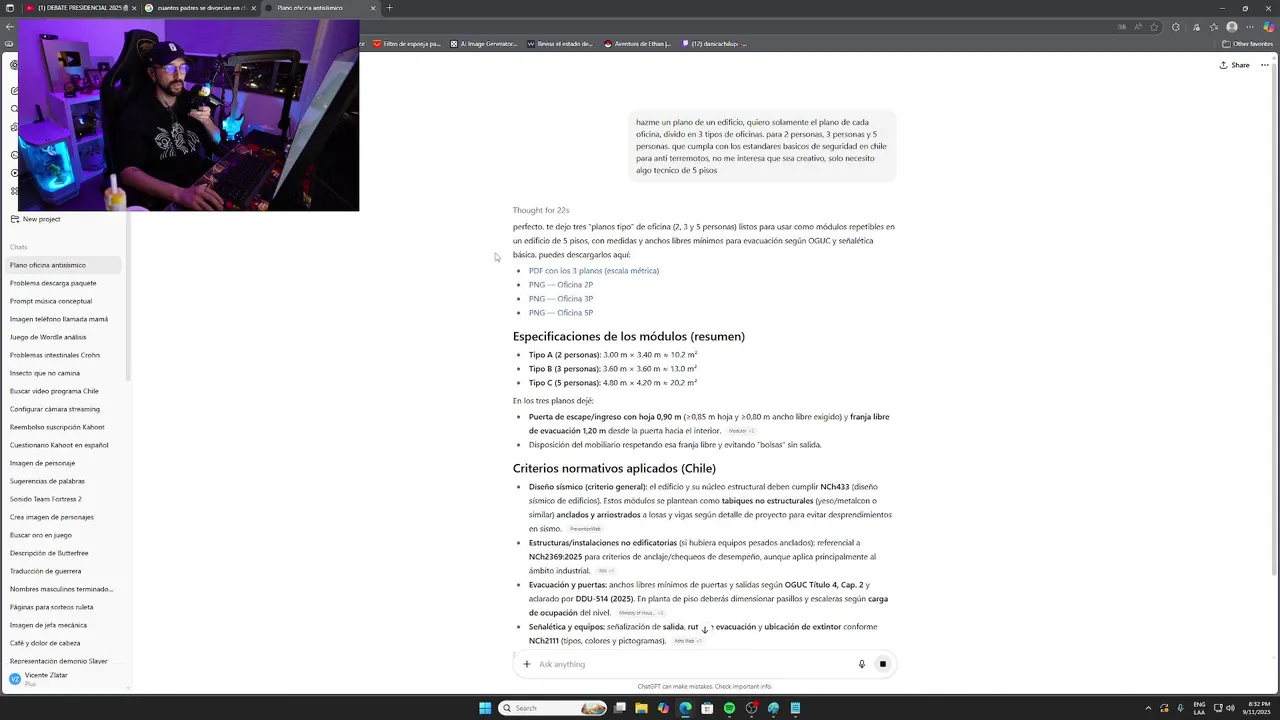
Task: Open 'Juego de Wordle análisis' chat
Action: click(x=63, y=337)
